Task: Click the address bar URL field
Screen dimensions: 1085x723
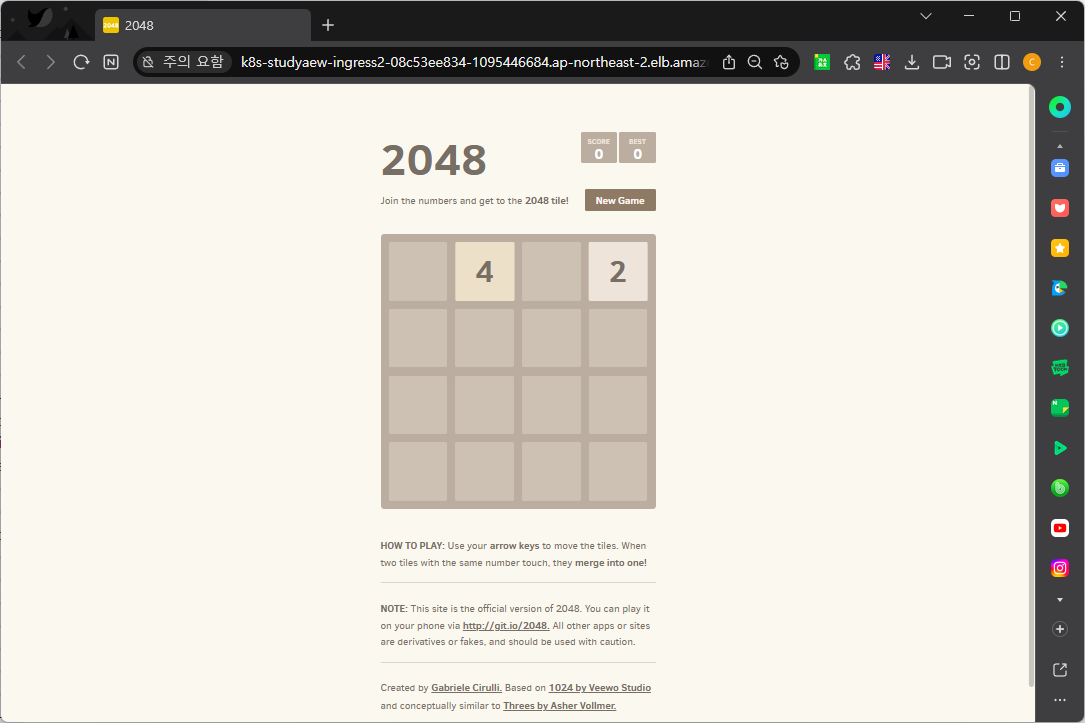Action: [x=474, y=62]
